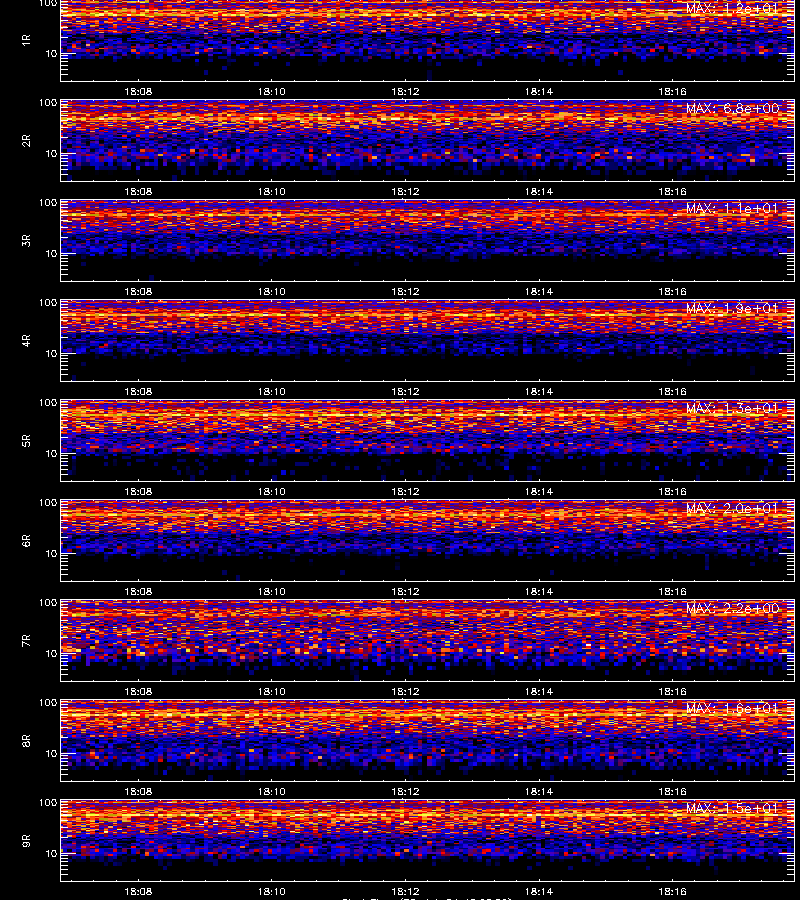Screen dimensions: 800x900
Task: Click the 18:14 tick label below panel 5R
Action: coord(539,491)
